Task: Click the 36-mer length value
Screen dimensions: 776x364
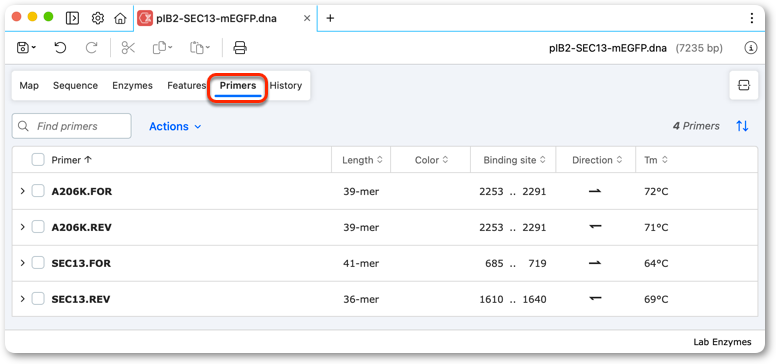Action: click(x=361, y=299)
